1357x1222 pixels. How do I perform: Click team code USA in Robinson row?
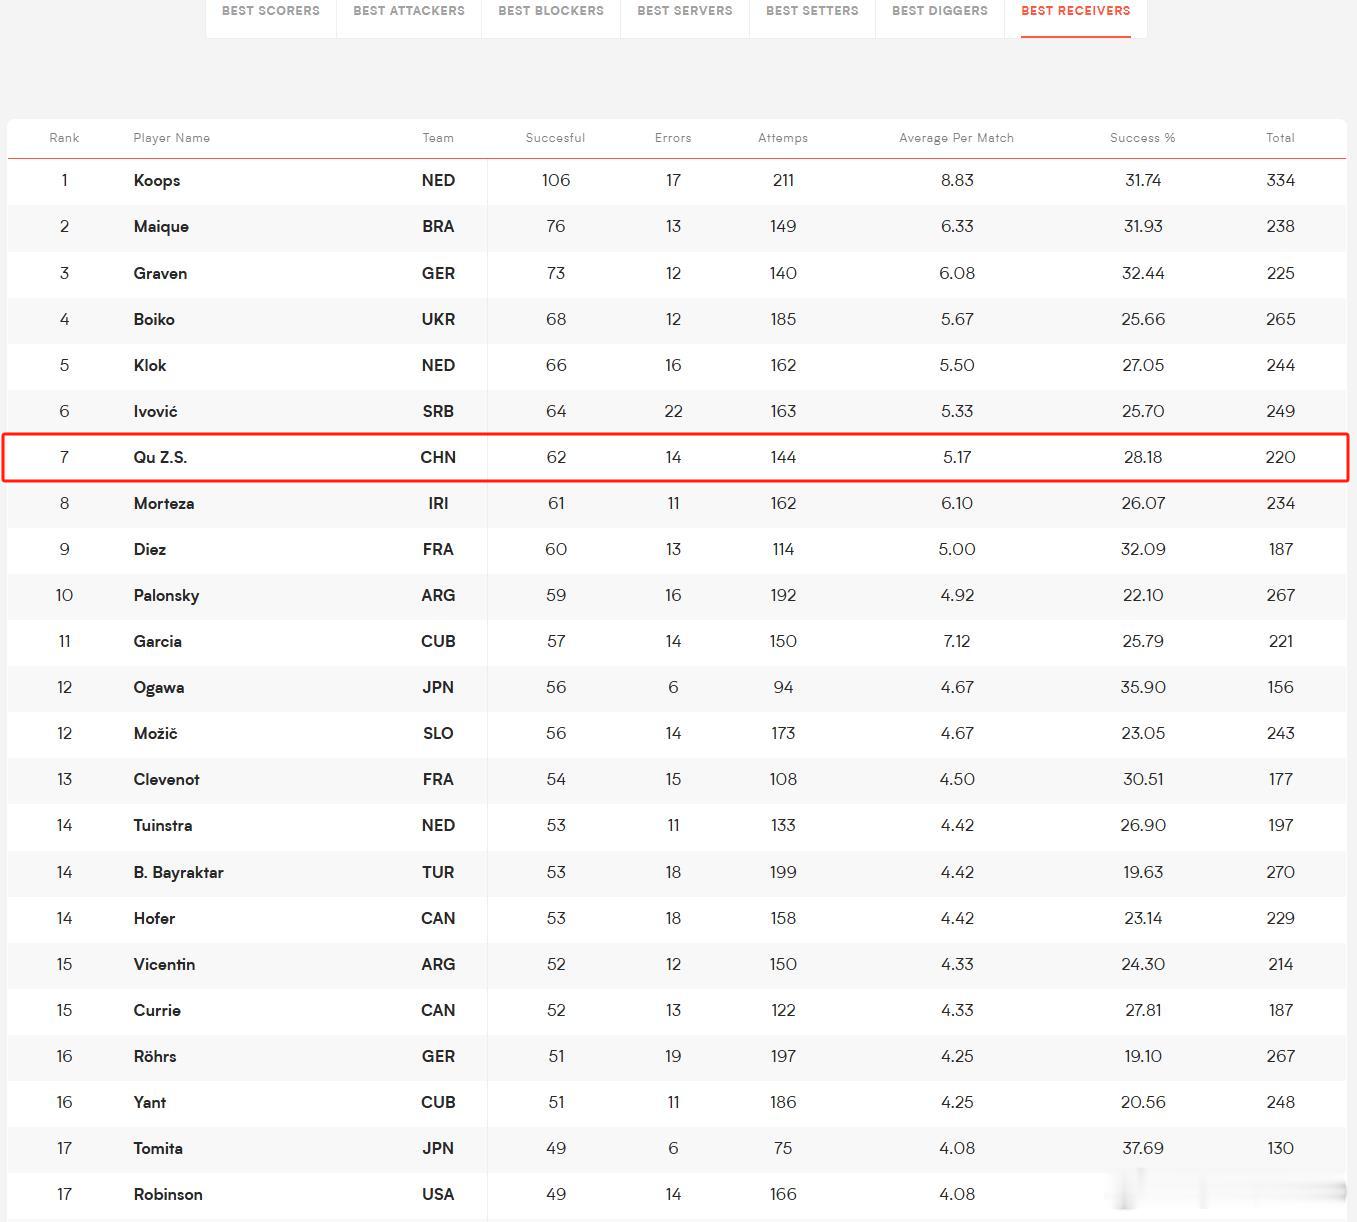coord(438,1194)
